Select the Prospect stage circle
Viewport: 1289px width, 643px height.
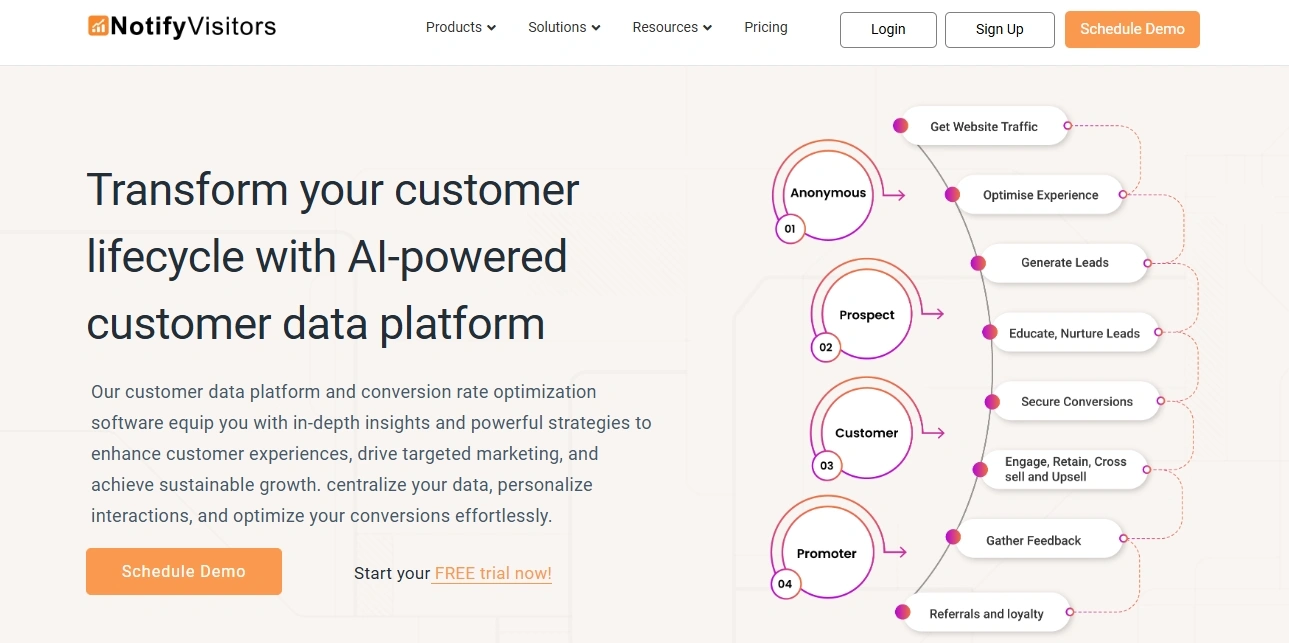click(x=866, y=314)
